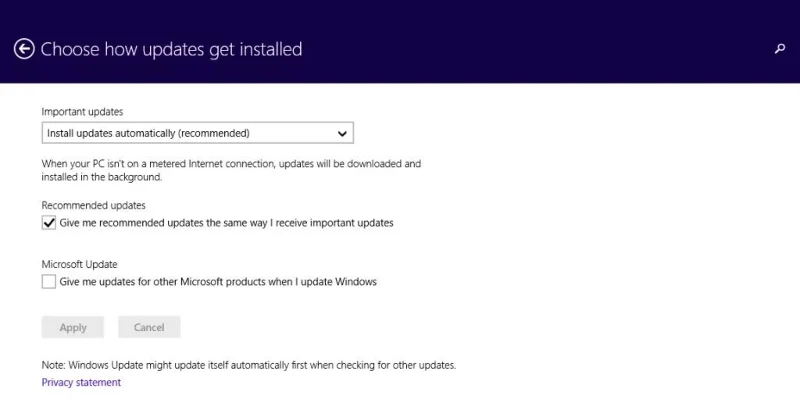Expand the Important updates dropdown chevron
Image resolution: width=800 pixels, height=410 pixels.
342,134
